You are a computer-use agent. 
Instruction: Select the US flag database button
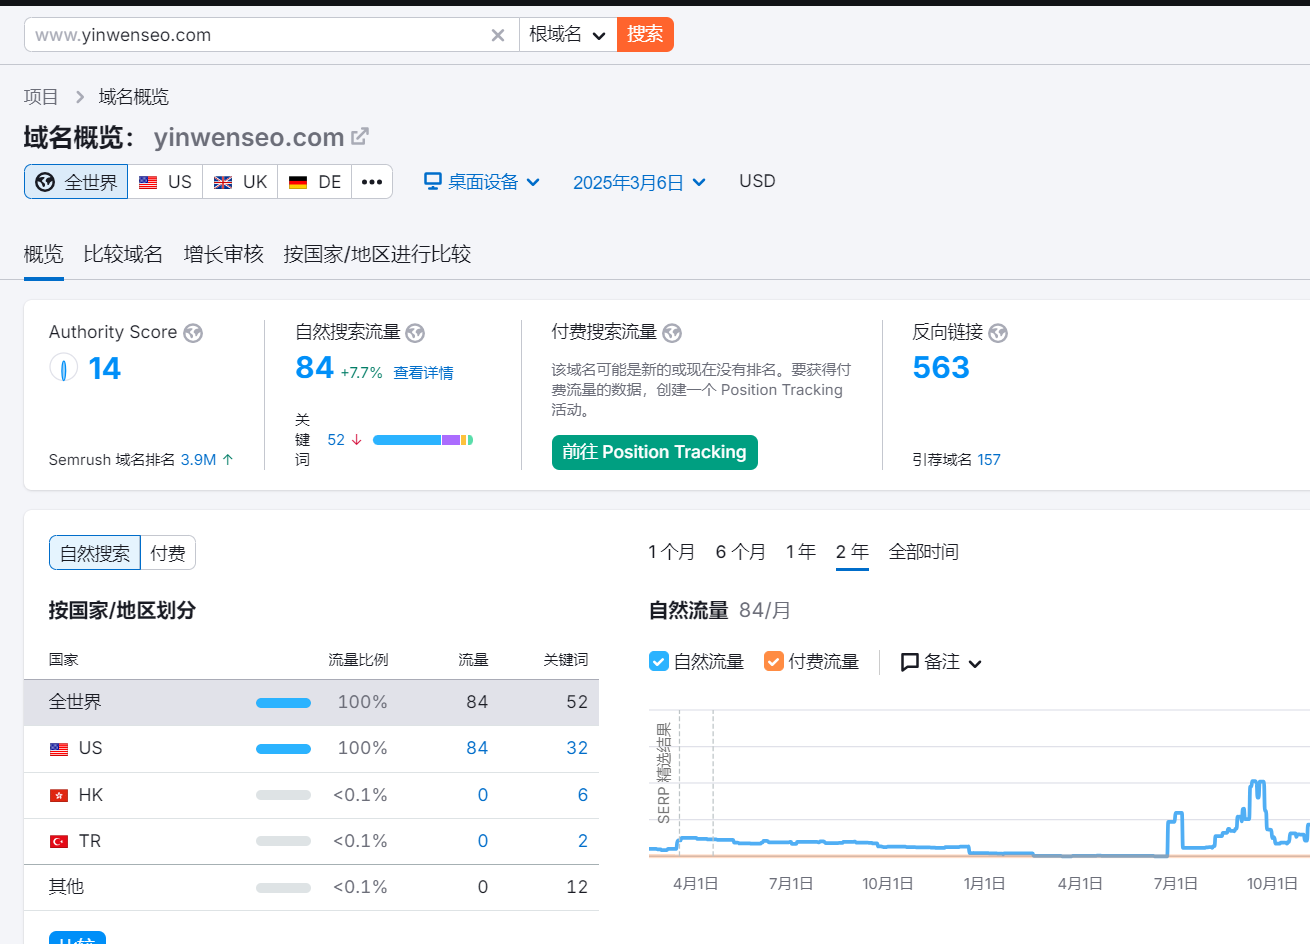coord(165,182)
